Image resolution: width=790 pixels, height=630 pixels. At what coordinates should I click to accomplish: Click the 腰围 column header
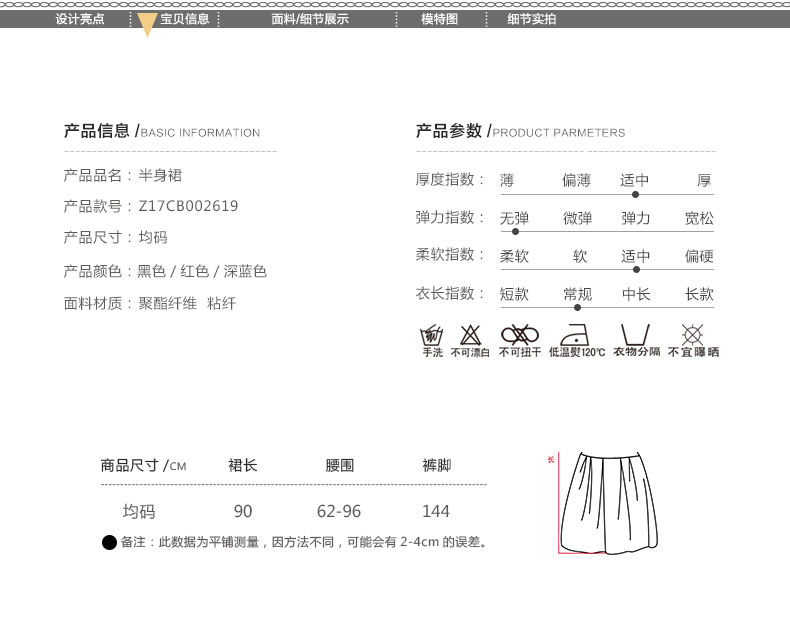[340, 465]
